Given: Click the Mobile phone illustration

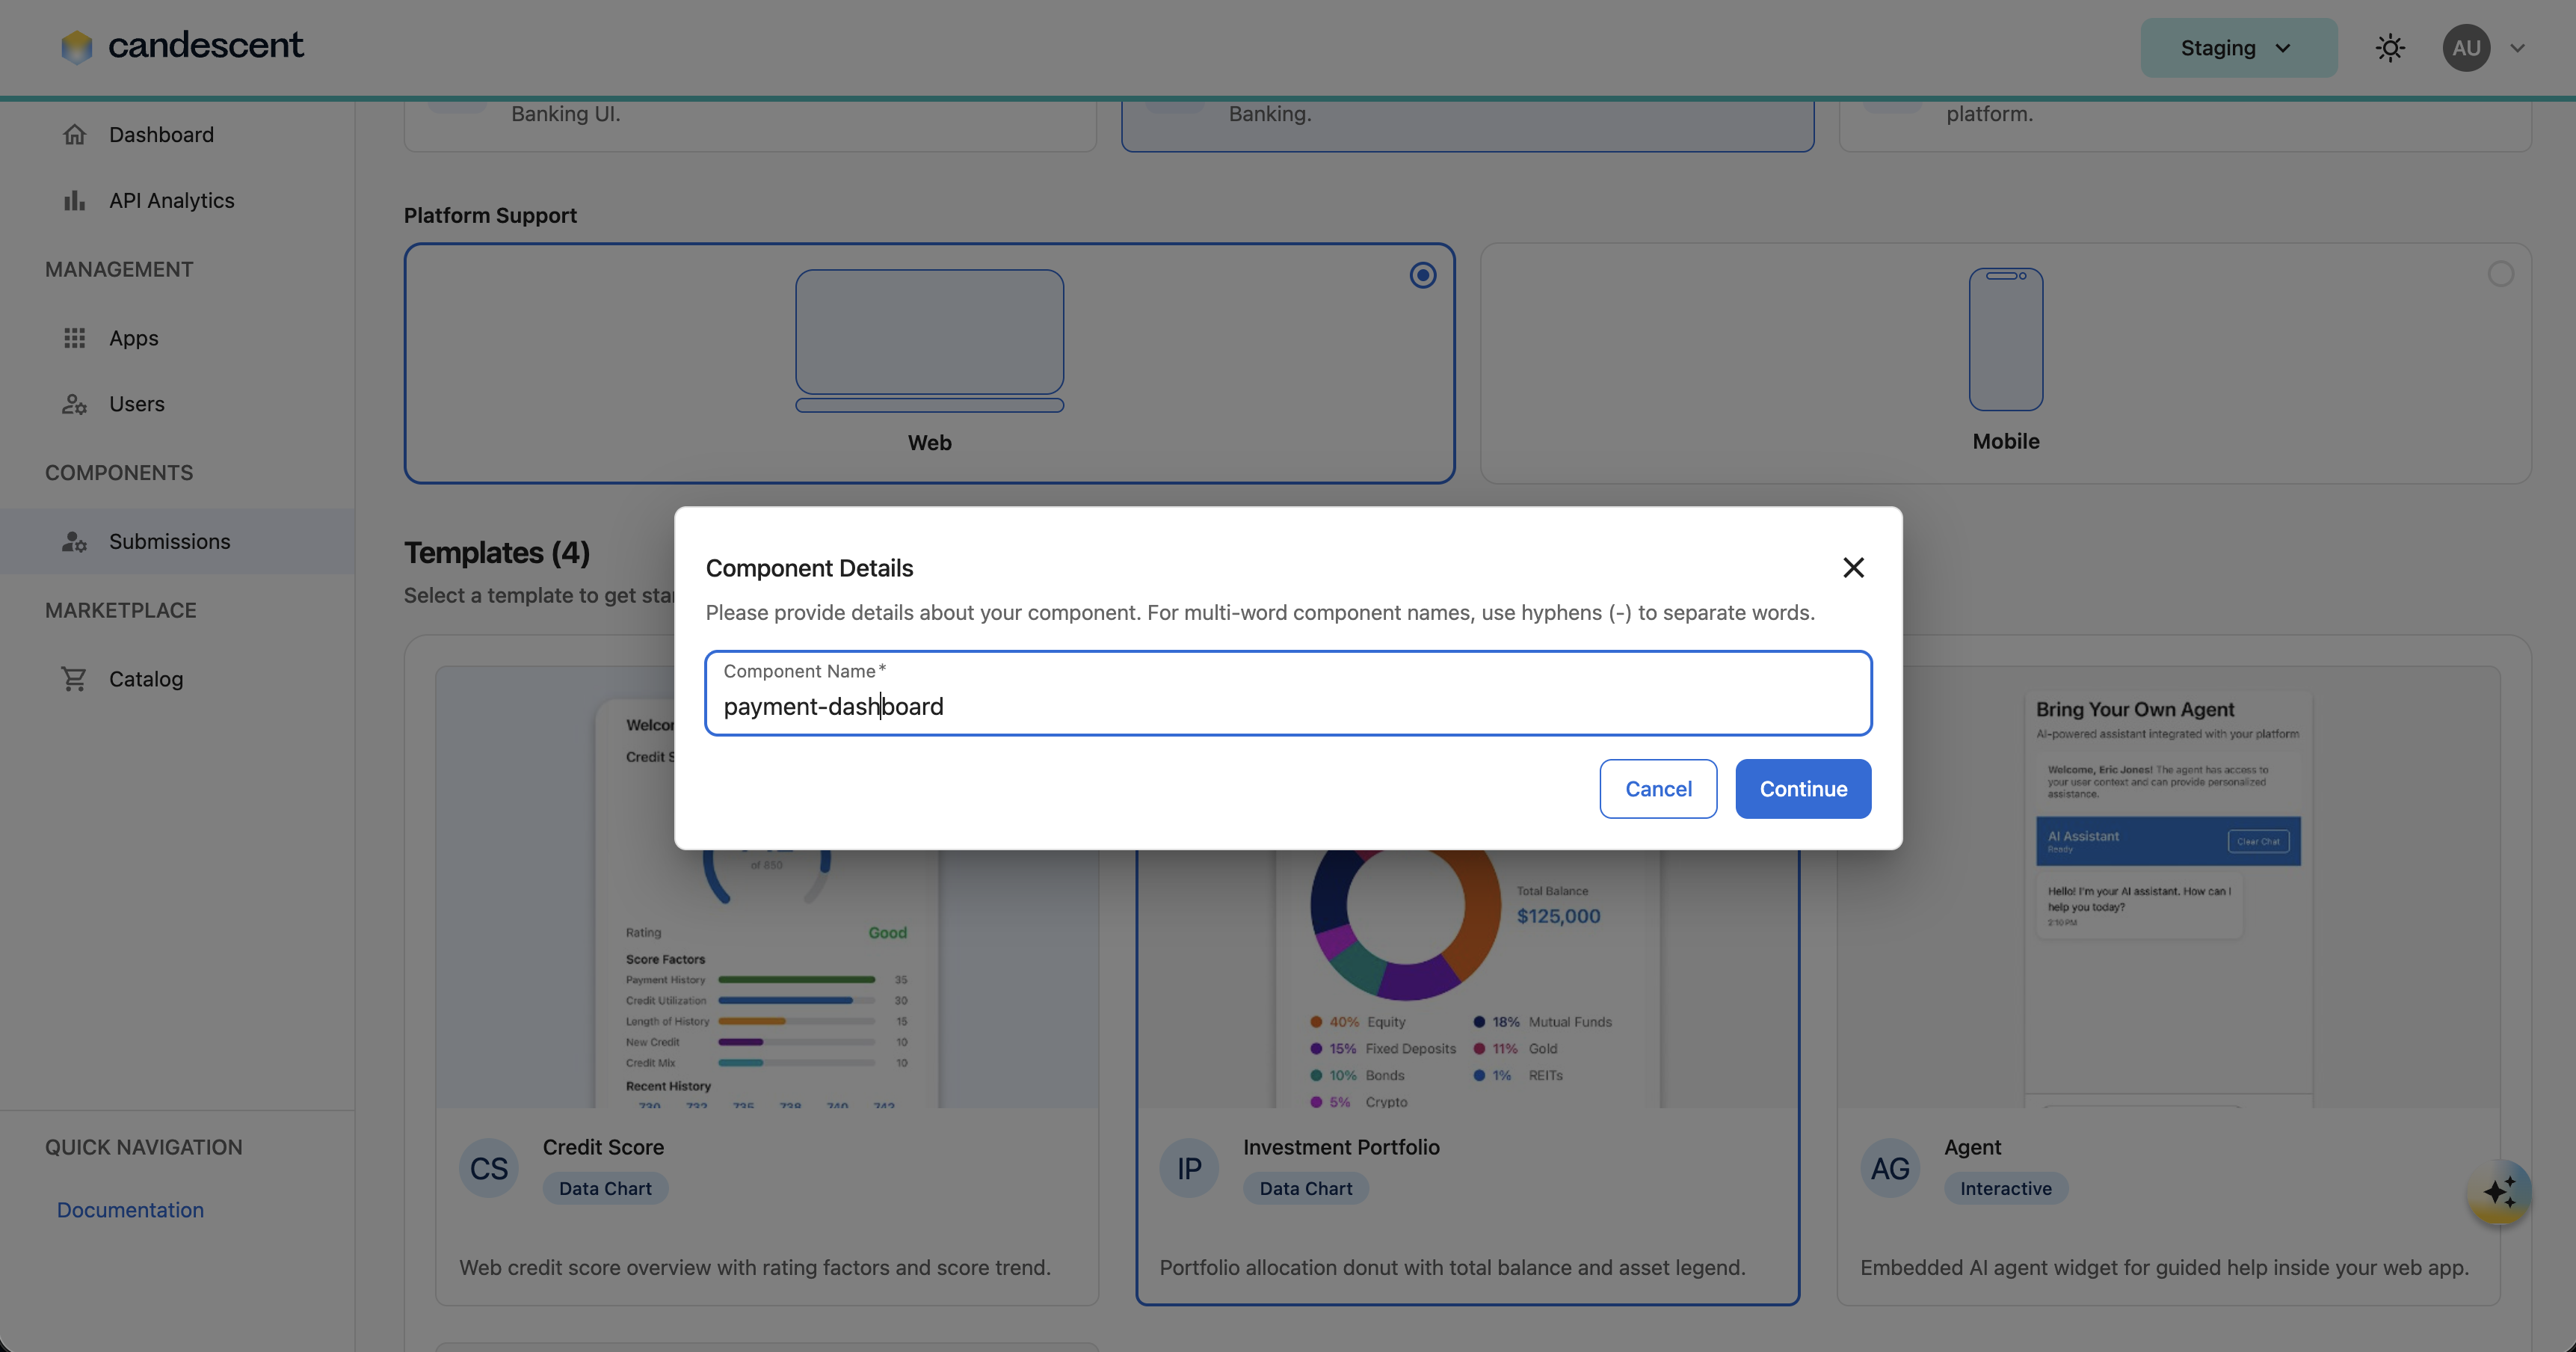Looking at the screenshot, I should coord(2006,339).
